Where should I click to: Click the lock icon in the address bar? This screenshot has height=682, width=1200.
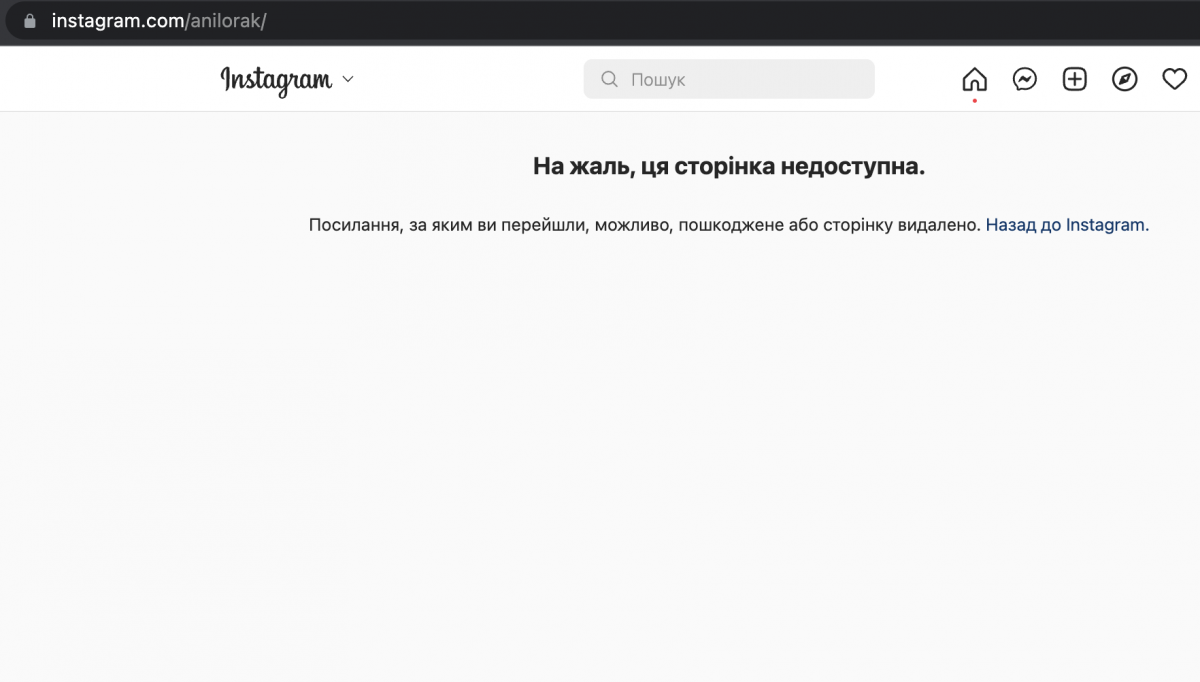(29, 21)
